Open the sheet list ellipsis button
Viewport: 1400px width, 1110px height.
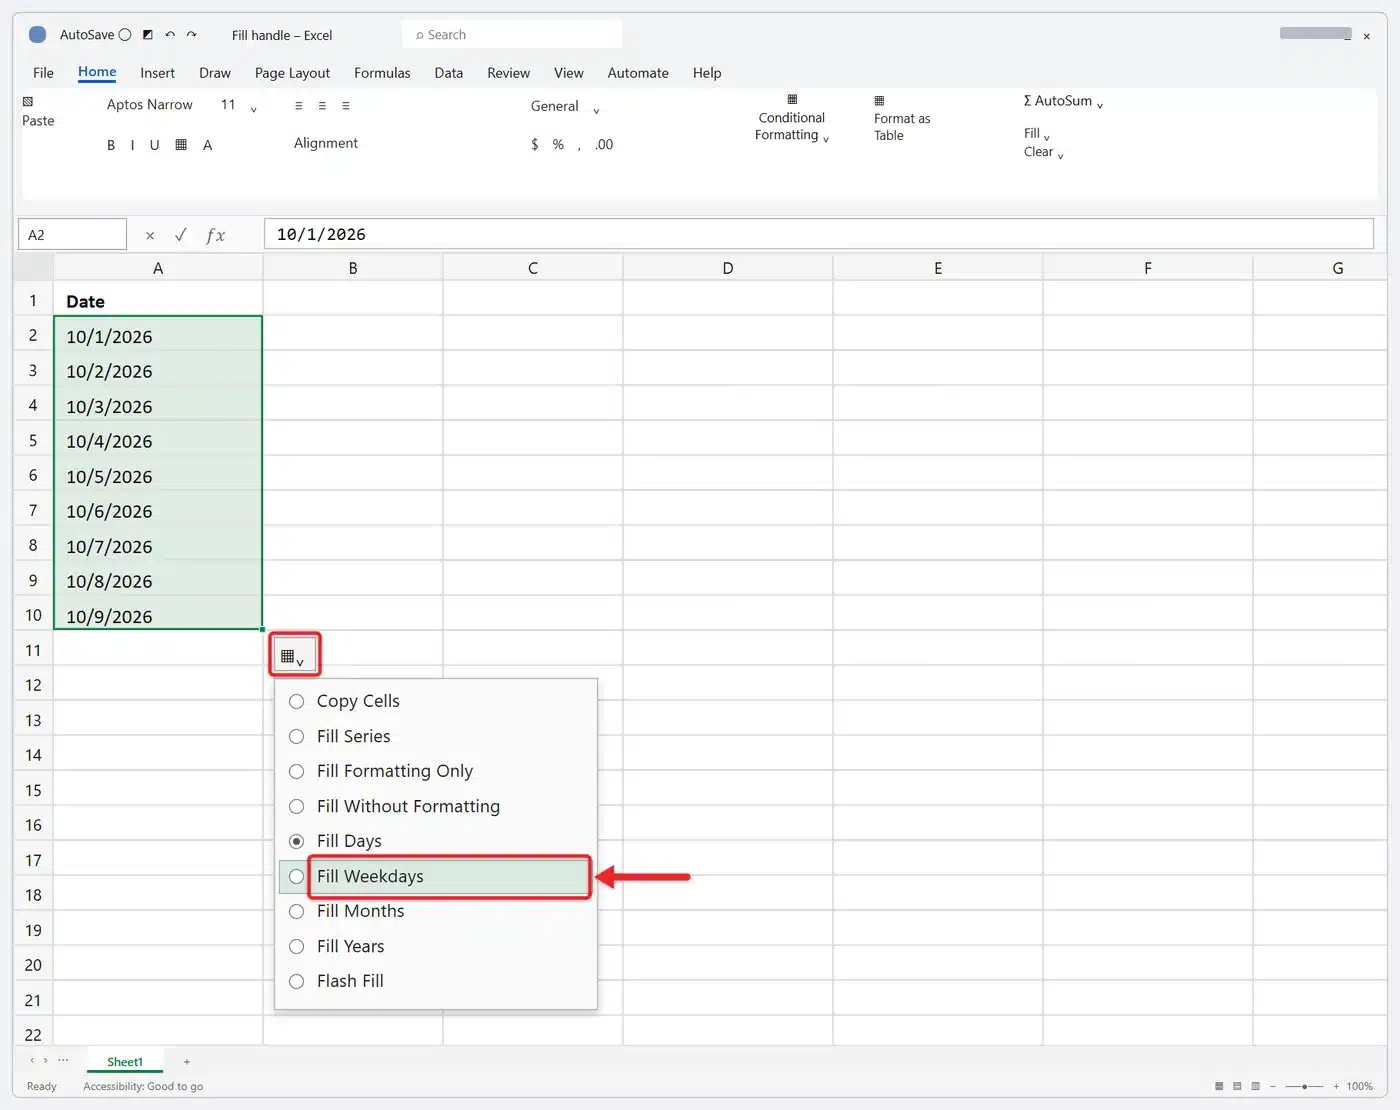pos(63,1060)
